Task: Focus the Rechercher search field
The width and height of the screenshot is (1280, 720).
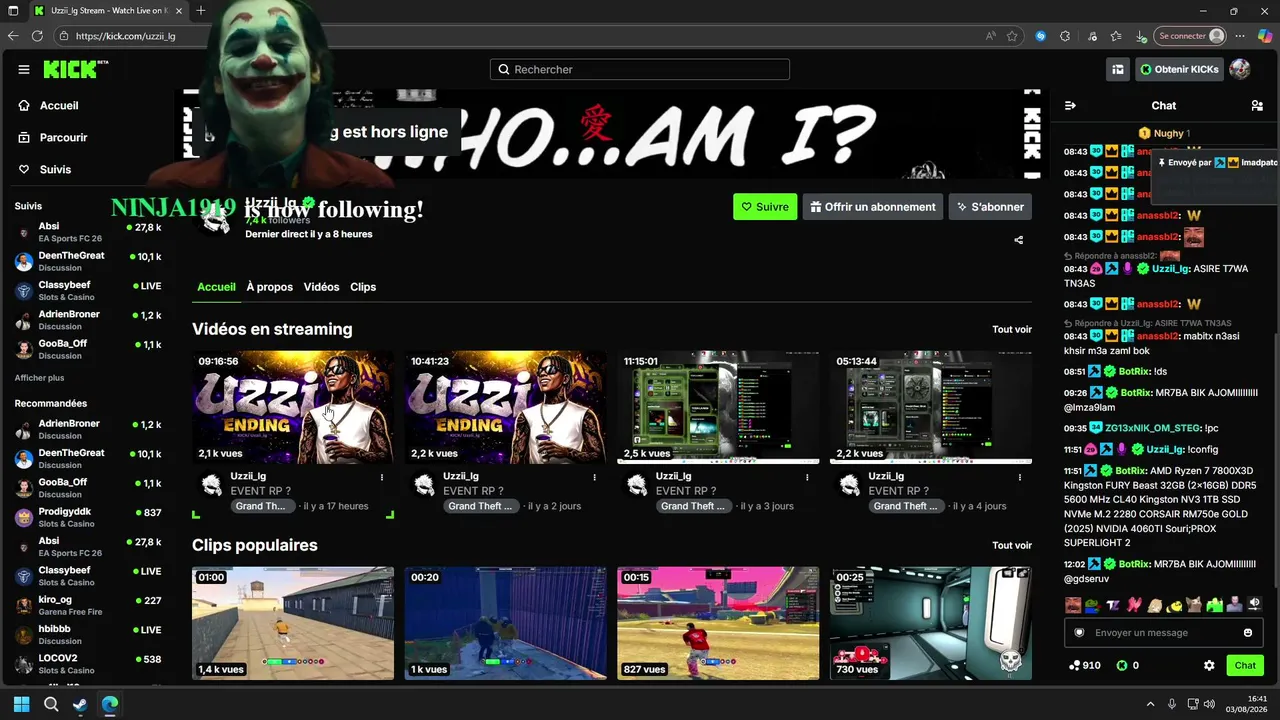Action: [640, 70]
